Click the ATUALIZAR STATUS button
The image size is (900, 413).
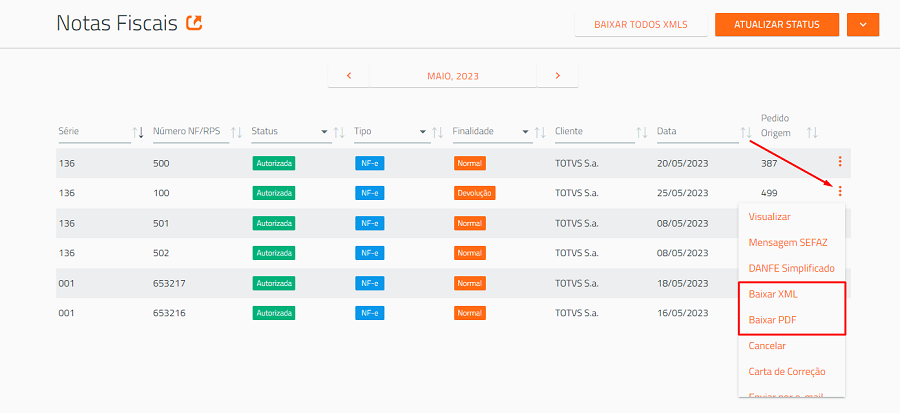[x=777, y=25]
